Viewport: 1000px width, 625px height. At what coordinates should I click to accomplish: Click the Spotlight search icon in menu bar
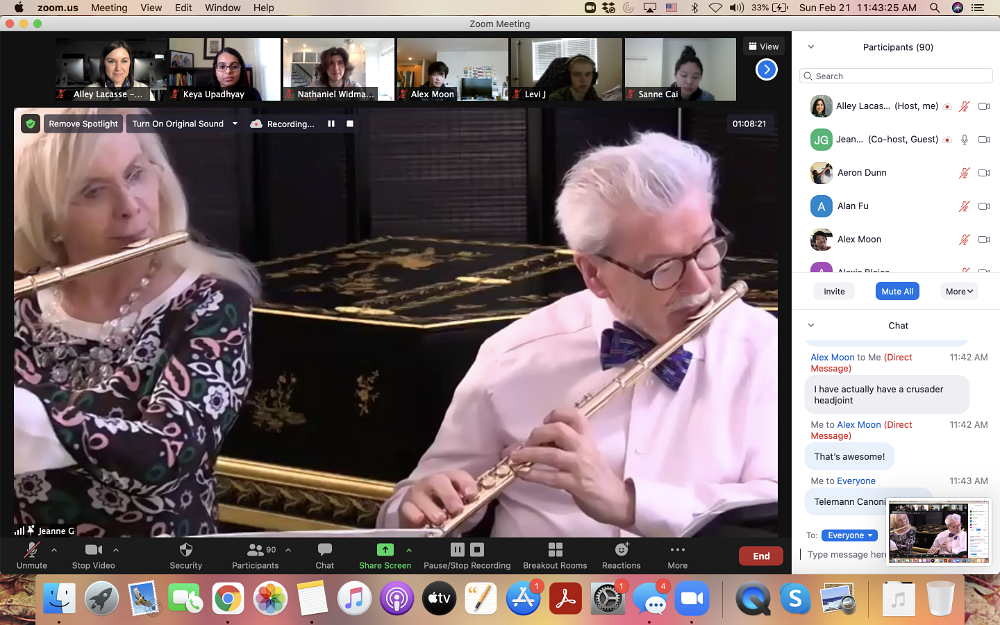pos(934,8)
